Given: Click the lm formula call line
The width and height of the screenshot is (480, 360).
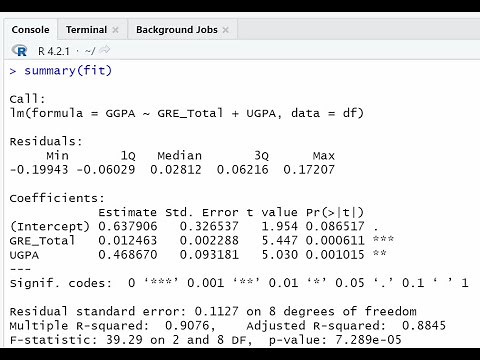Looking at the screenshot, I should (187, 113).
